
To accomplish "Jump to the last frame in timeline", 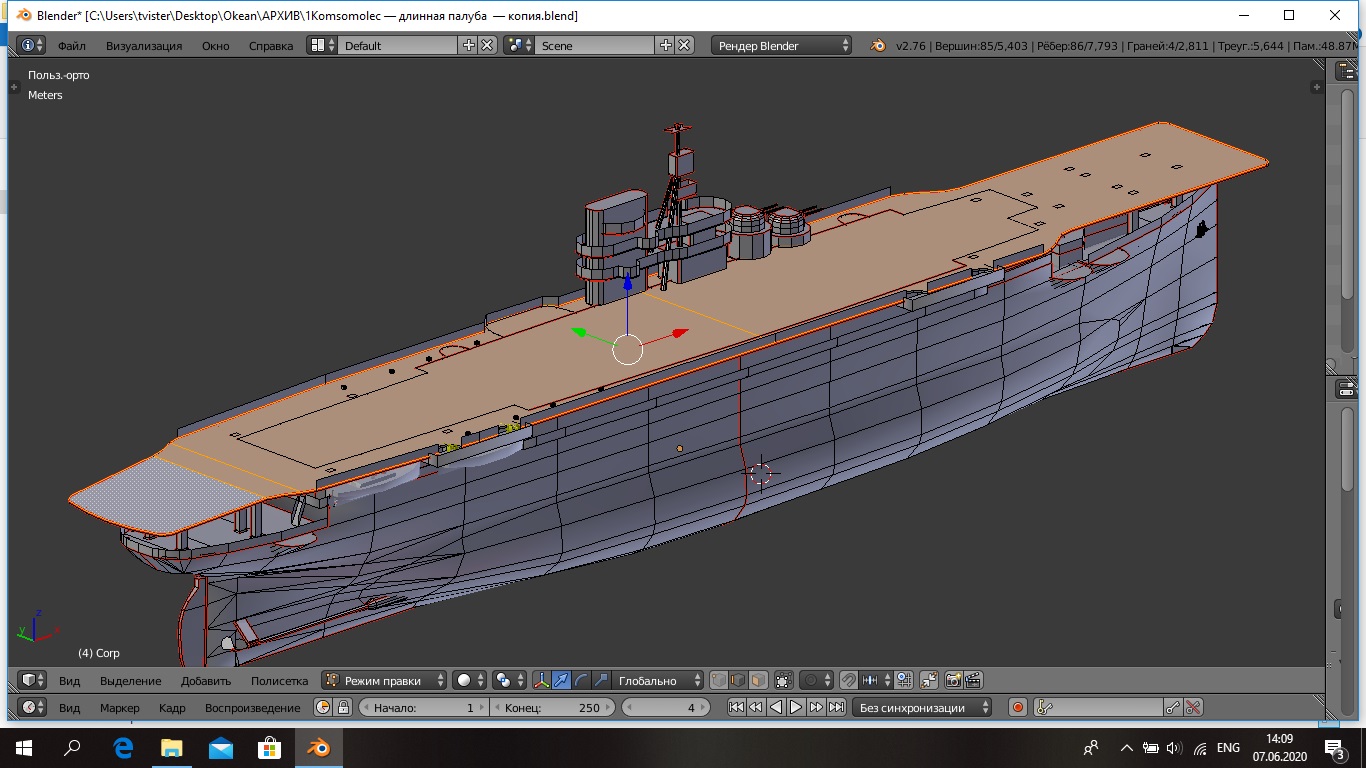I will pos(836,707).
